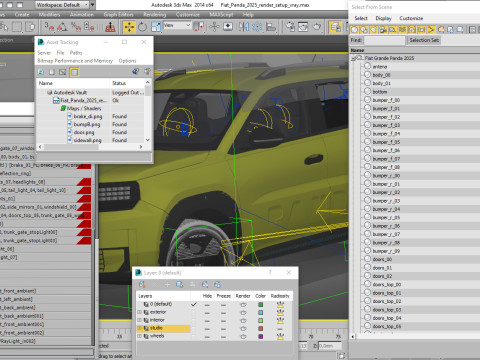Screen dimensions: 480x360
Task: Click the Render Production teapot icon
Action: (317, 27)
